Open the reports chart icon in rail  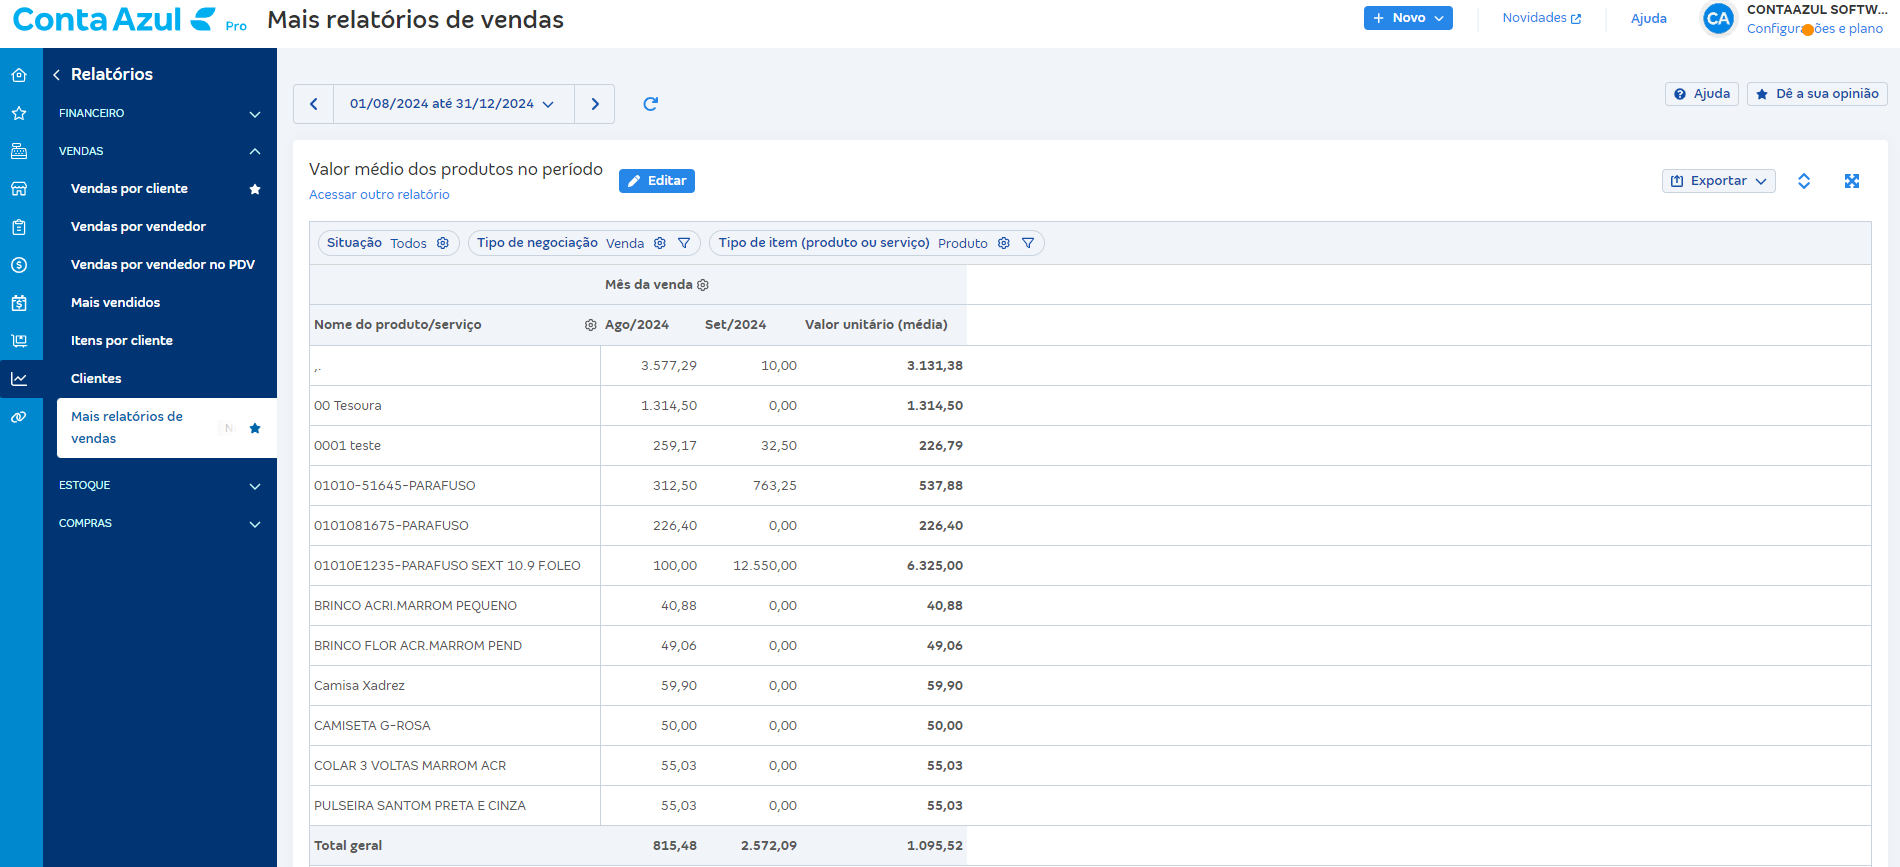[x=19, y=379]
